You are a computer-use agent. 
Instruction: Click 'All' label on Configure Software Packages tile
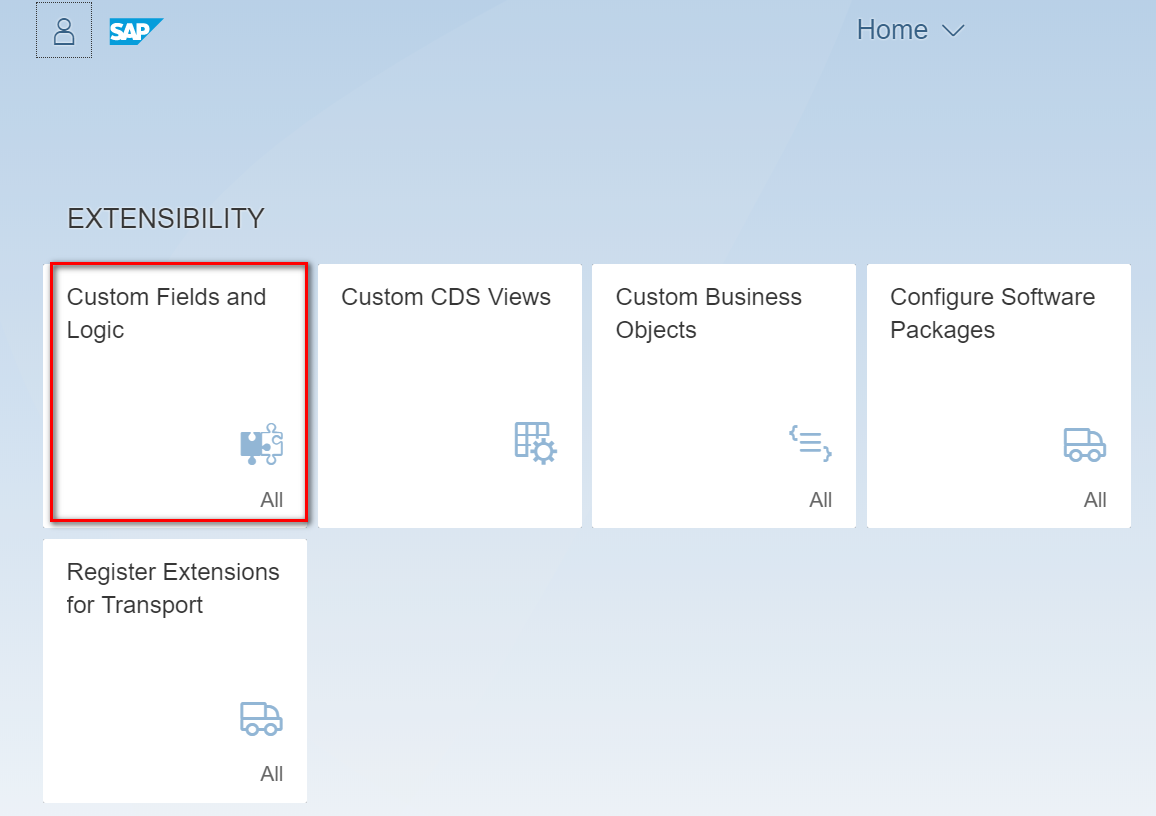[1095, 500]
